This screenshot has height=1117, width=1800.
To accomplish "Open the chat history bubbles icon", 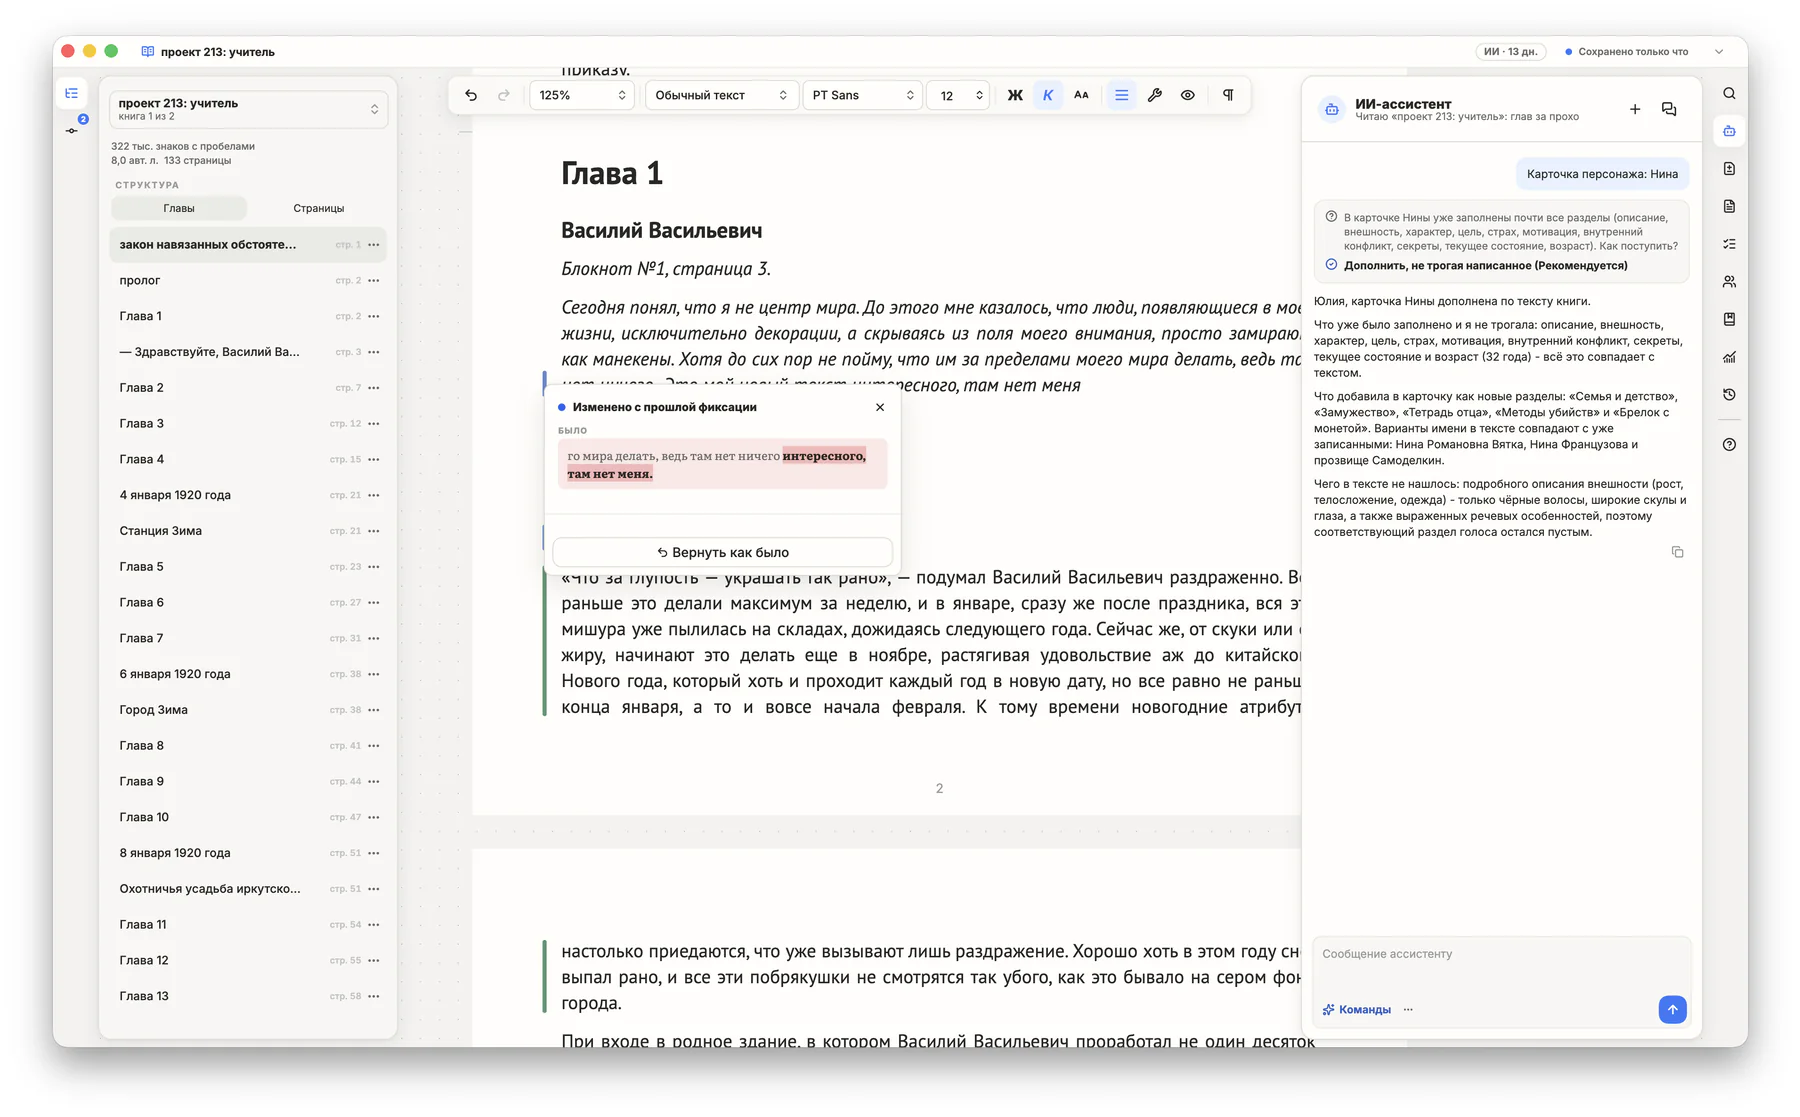I will click(1669, 109).
